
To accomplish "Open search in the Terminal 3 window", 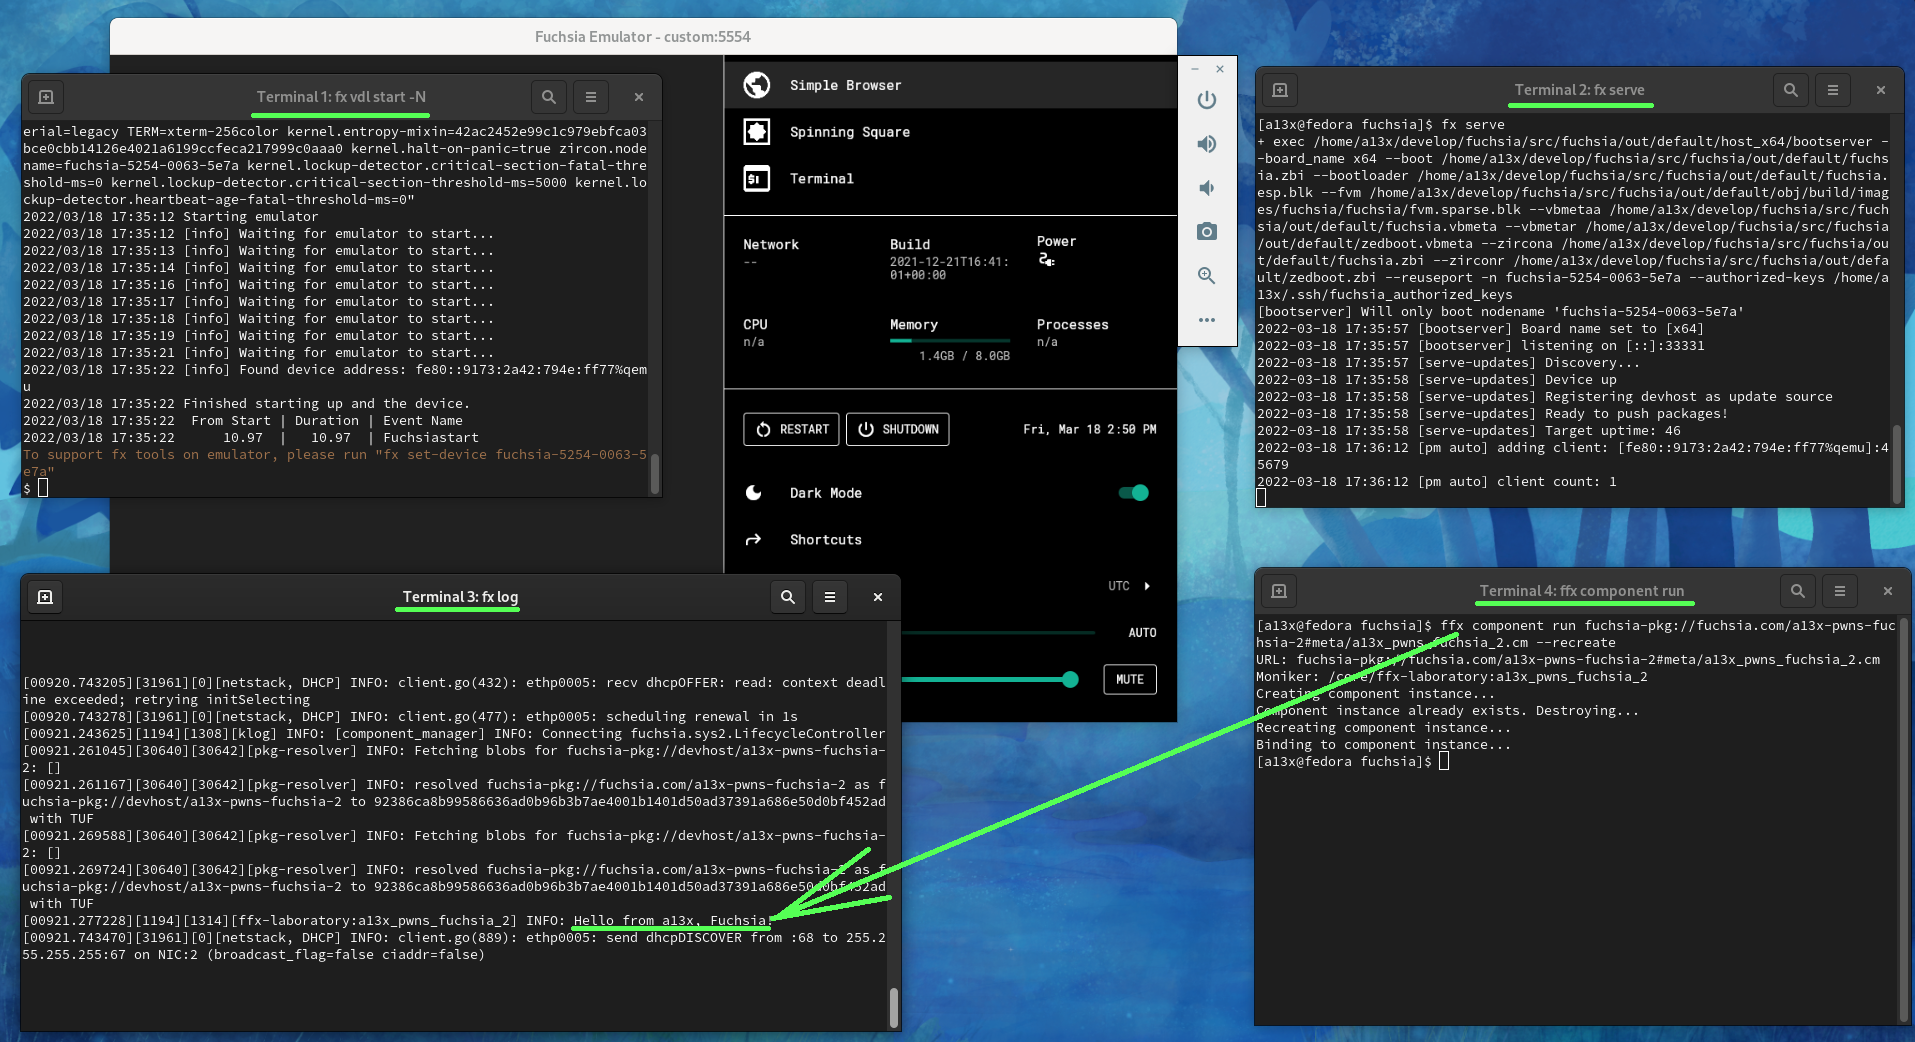I will [x=787, y=596].
